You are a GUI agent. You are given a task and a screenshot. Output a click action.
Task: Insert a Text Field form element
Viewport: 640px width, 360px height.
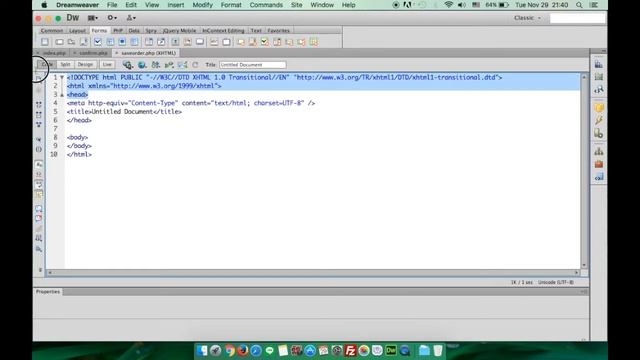(59, 42)
